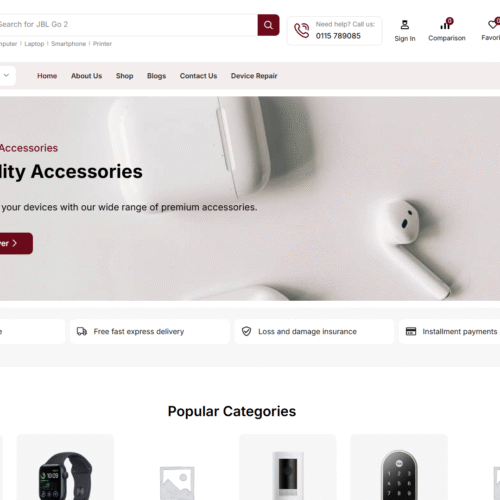Open Favorites heart icon
500x500 pixels.
coord(493,24)
